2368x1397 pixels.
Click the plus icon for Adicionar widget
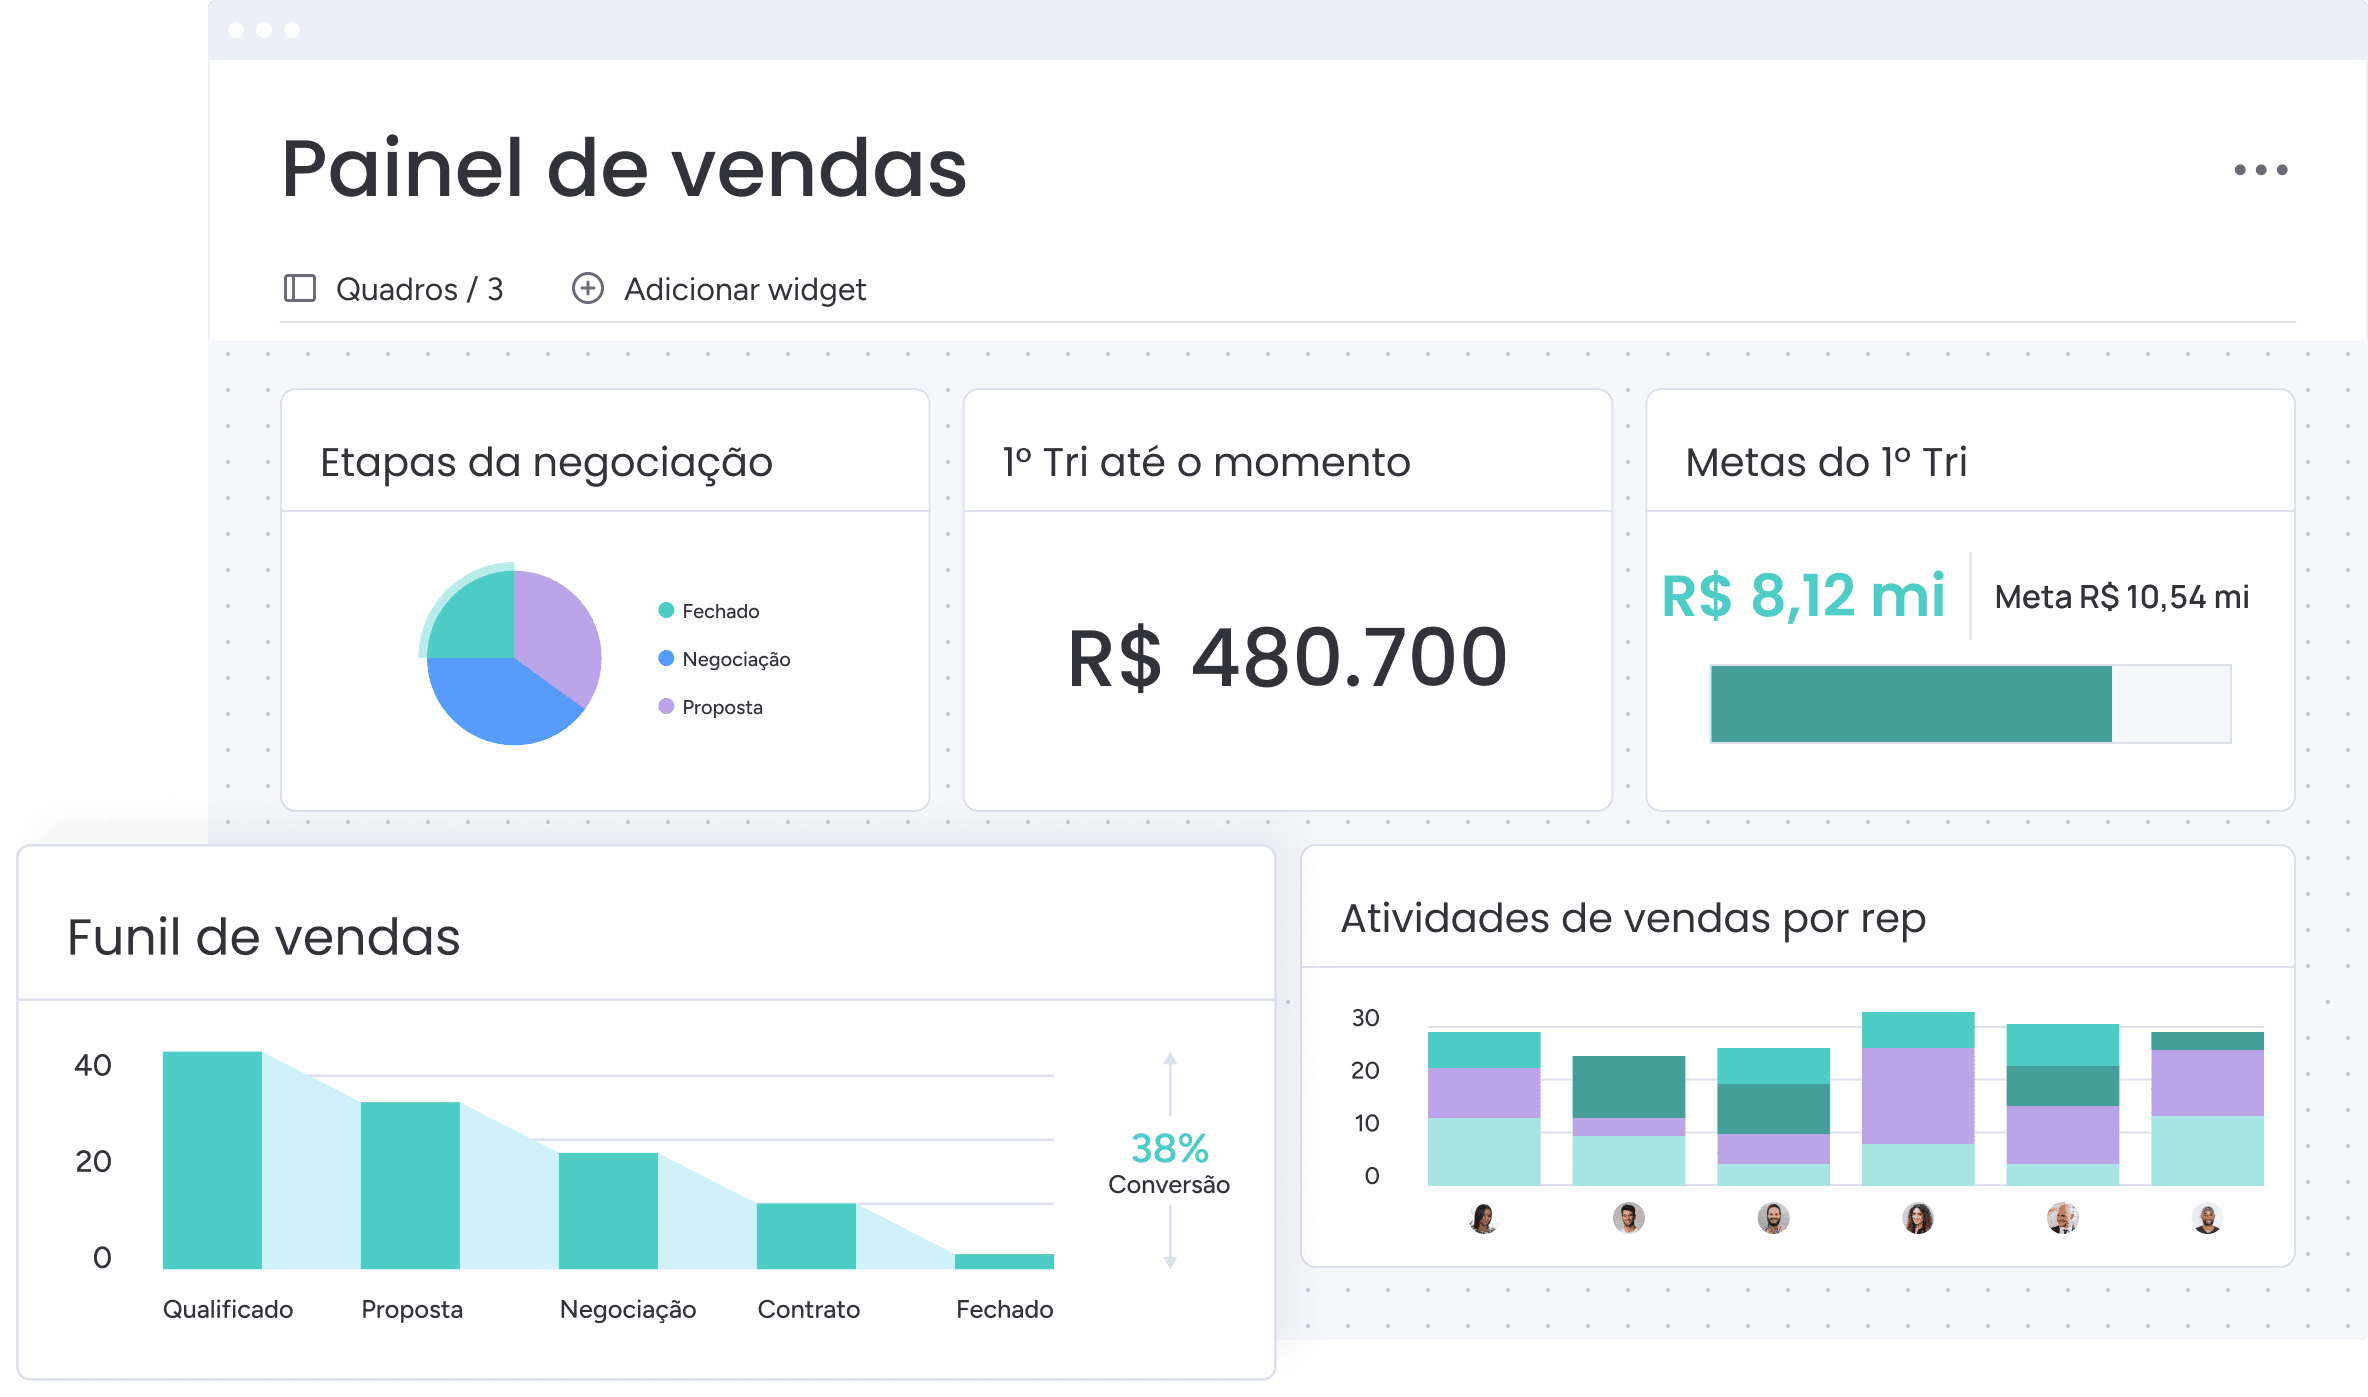pos(587,288)
